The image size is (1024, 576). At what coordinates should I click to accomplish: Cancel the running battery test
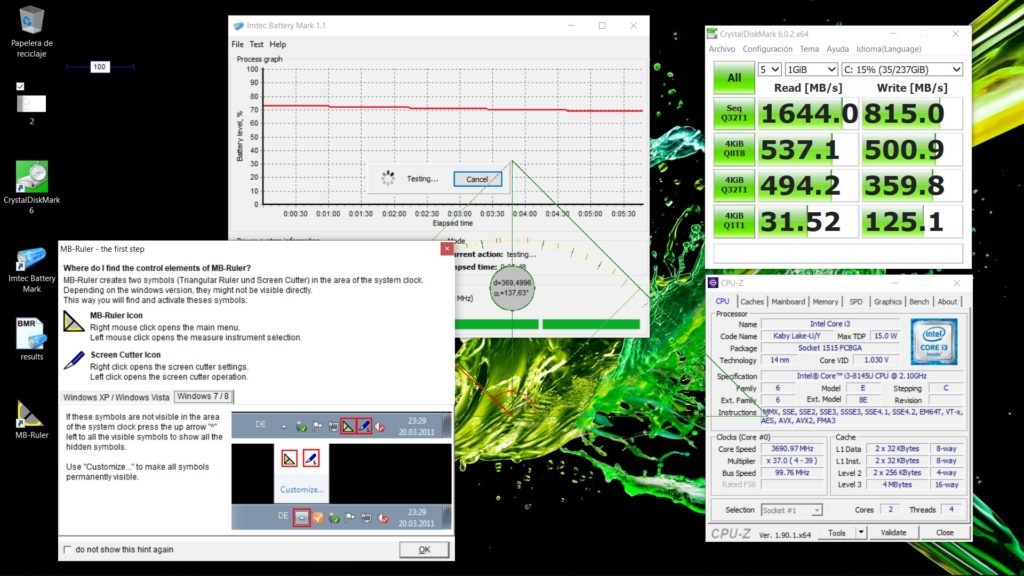(x=477, y=179)
